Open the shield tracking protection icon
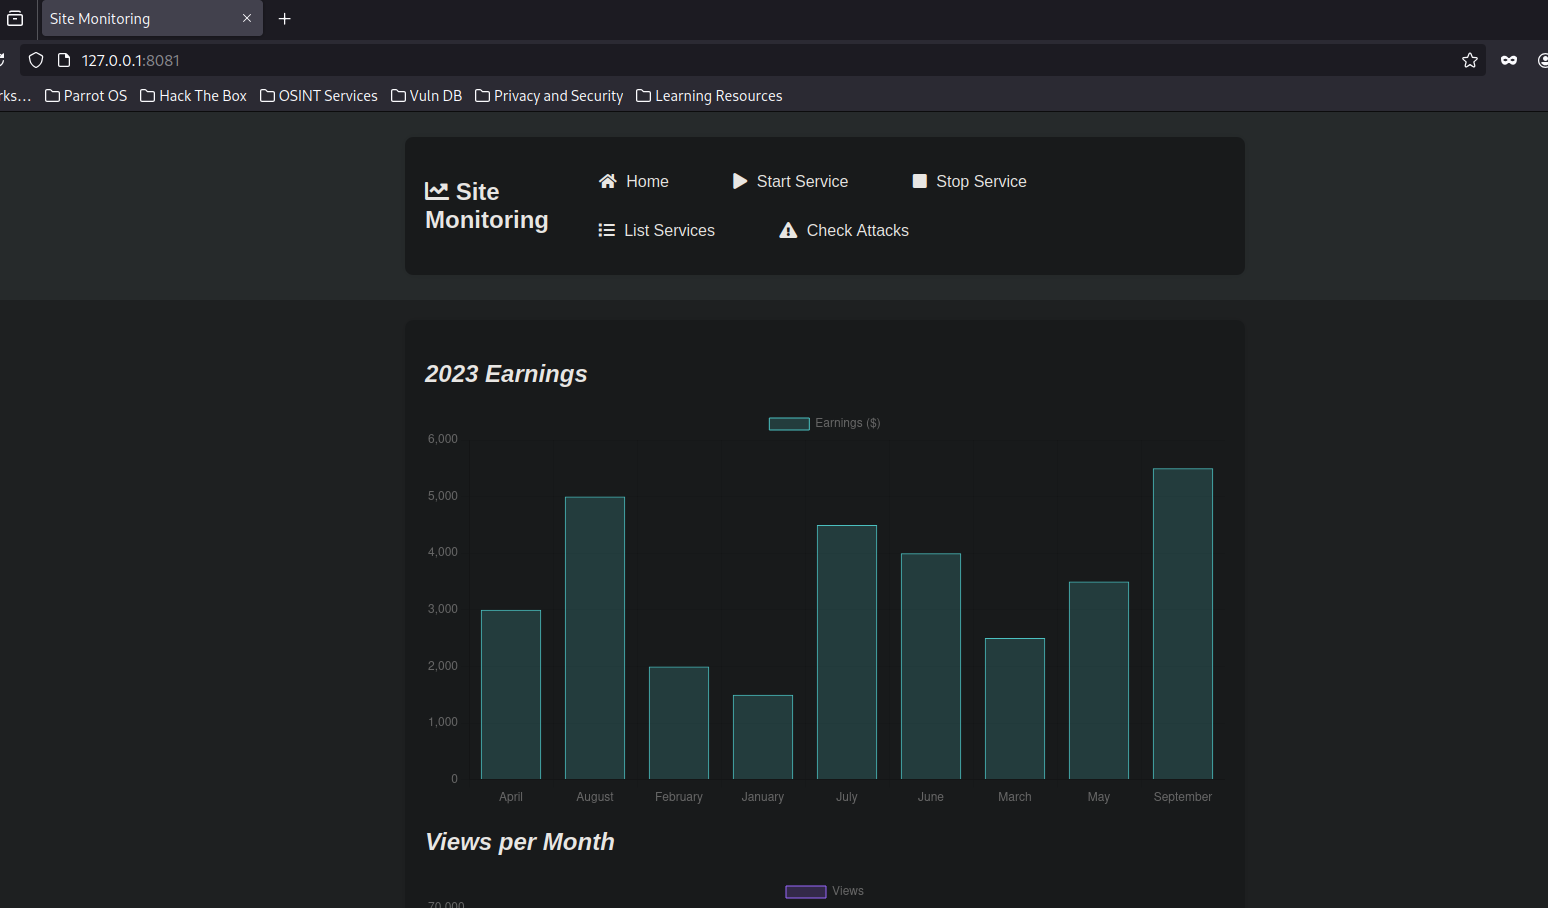This screenshot has height=908, width=1548. pos(36,60)
